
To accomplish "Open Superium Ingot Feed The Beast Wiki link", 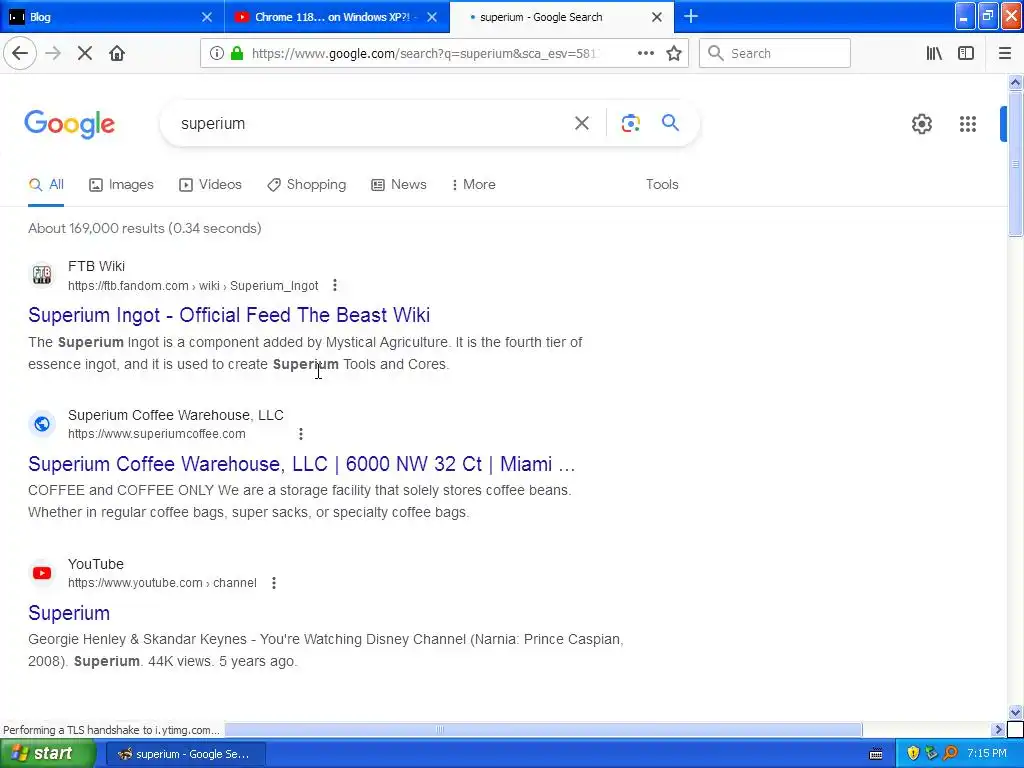I will [229, 315].
